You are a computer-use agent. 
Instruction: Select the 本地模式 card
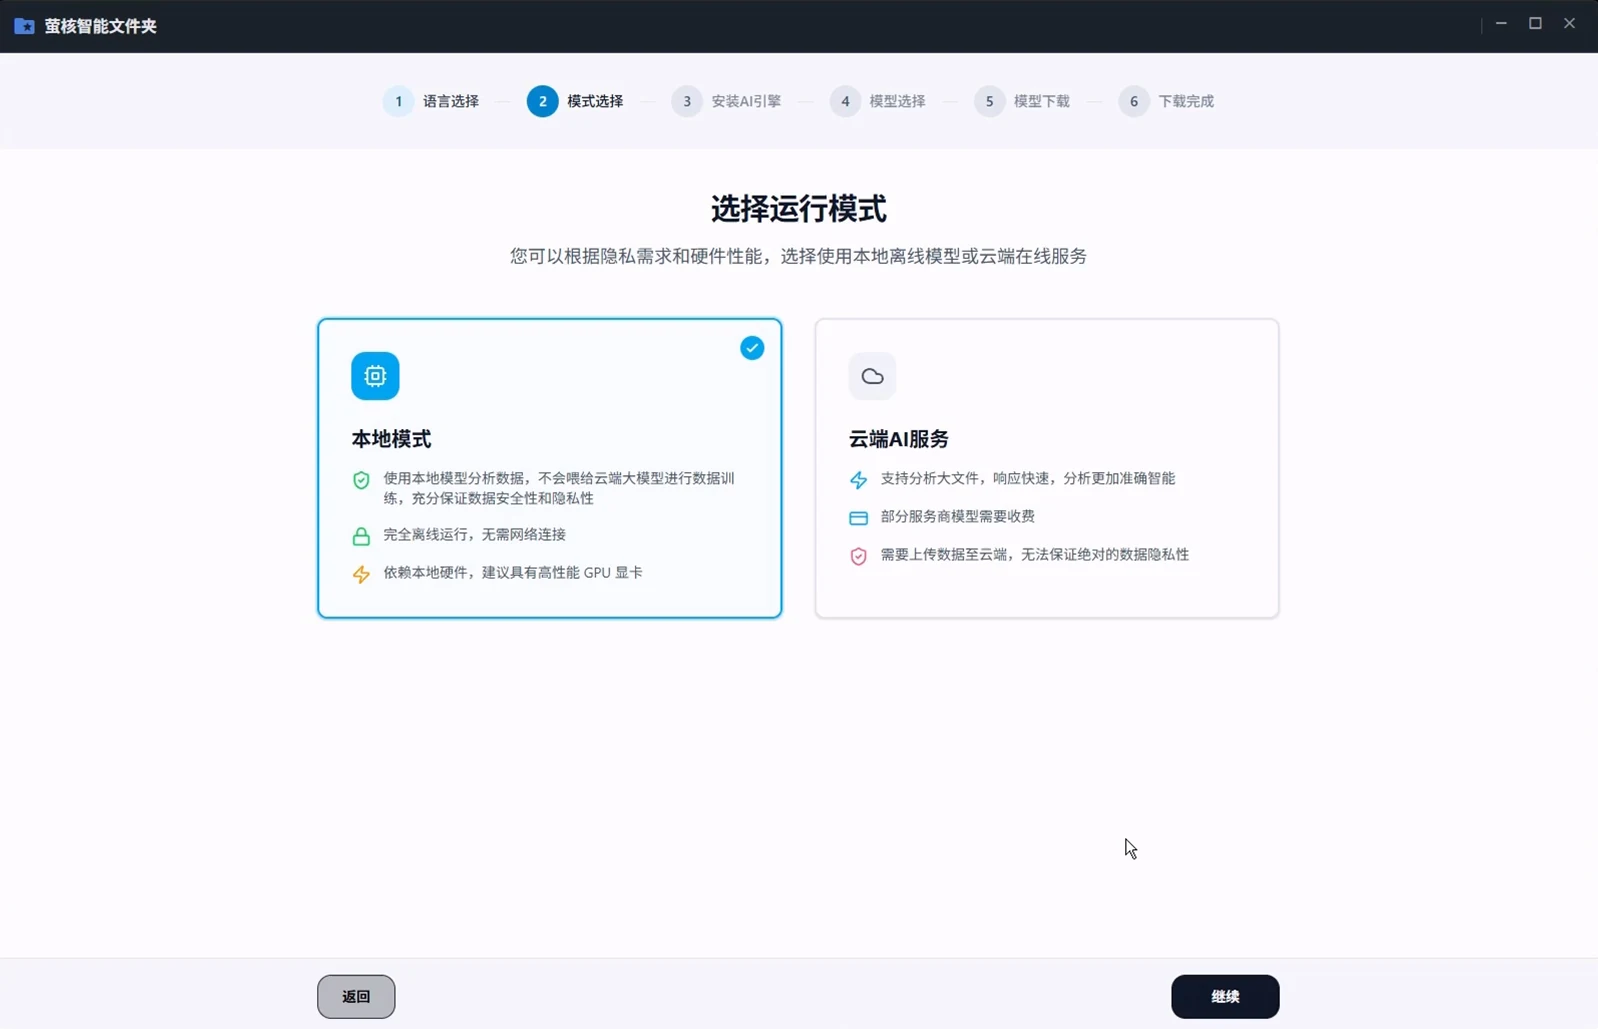549,468
